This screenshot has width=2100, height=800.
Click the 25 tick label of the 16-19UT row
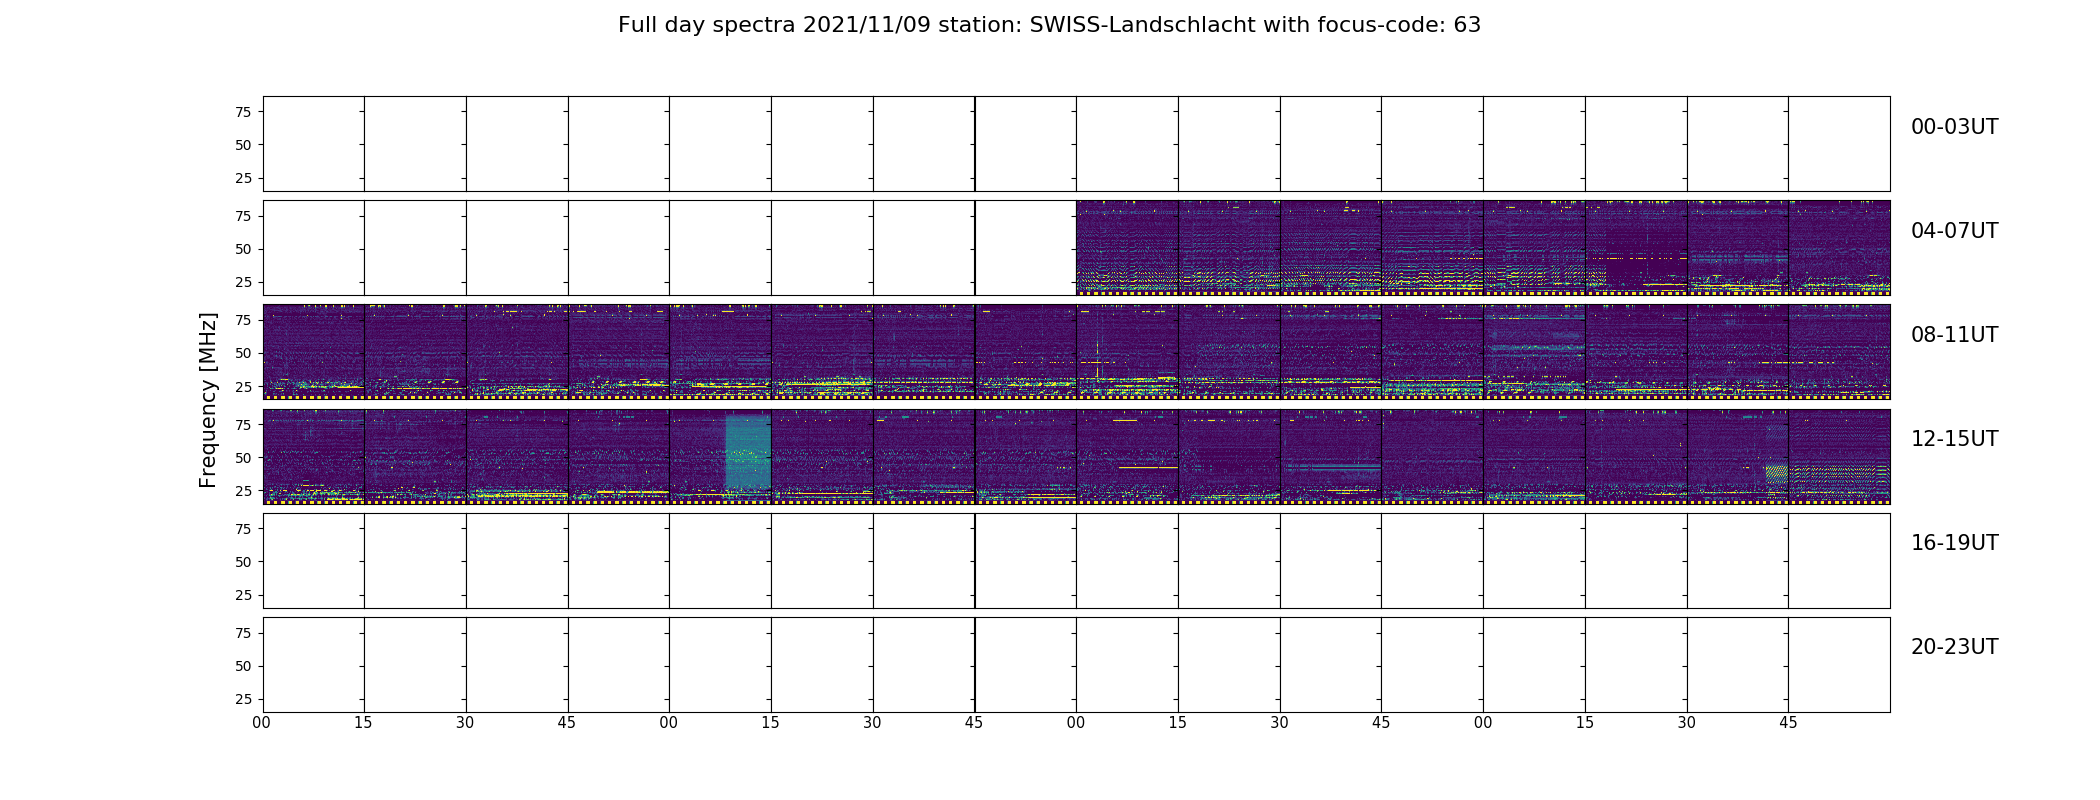(x=243, y=595)
